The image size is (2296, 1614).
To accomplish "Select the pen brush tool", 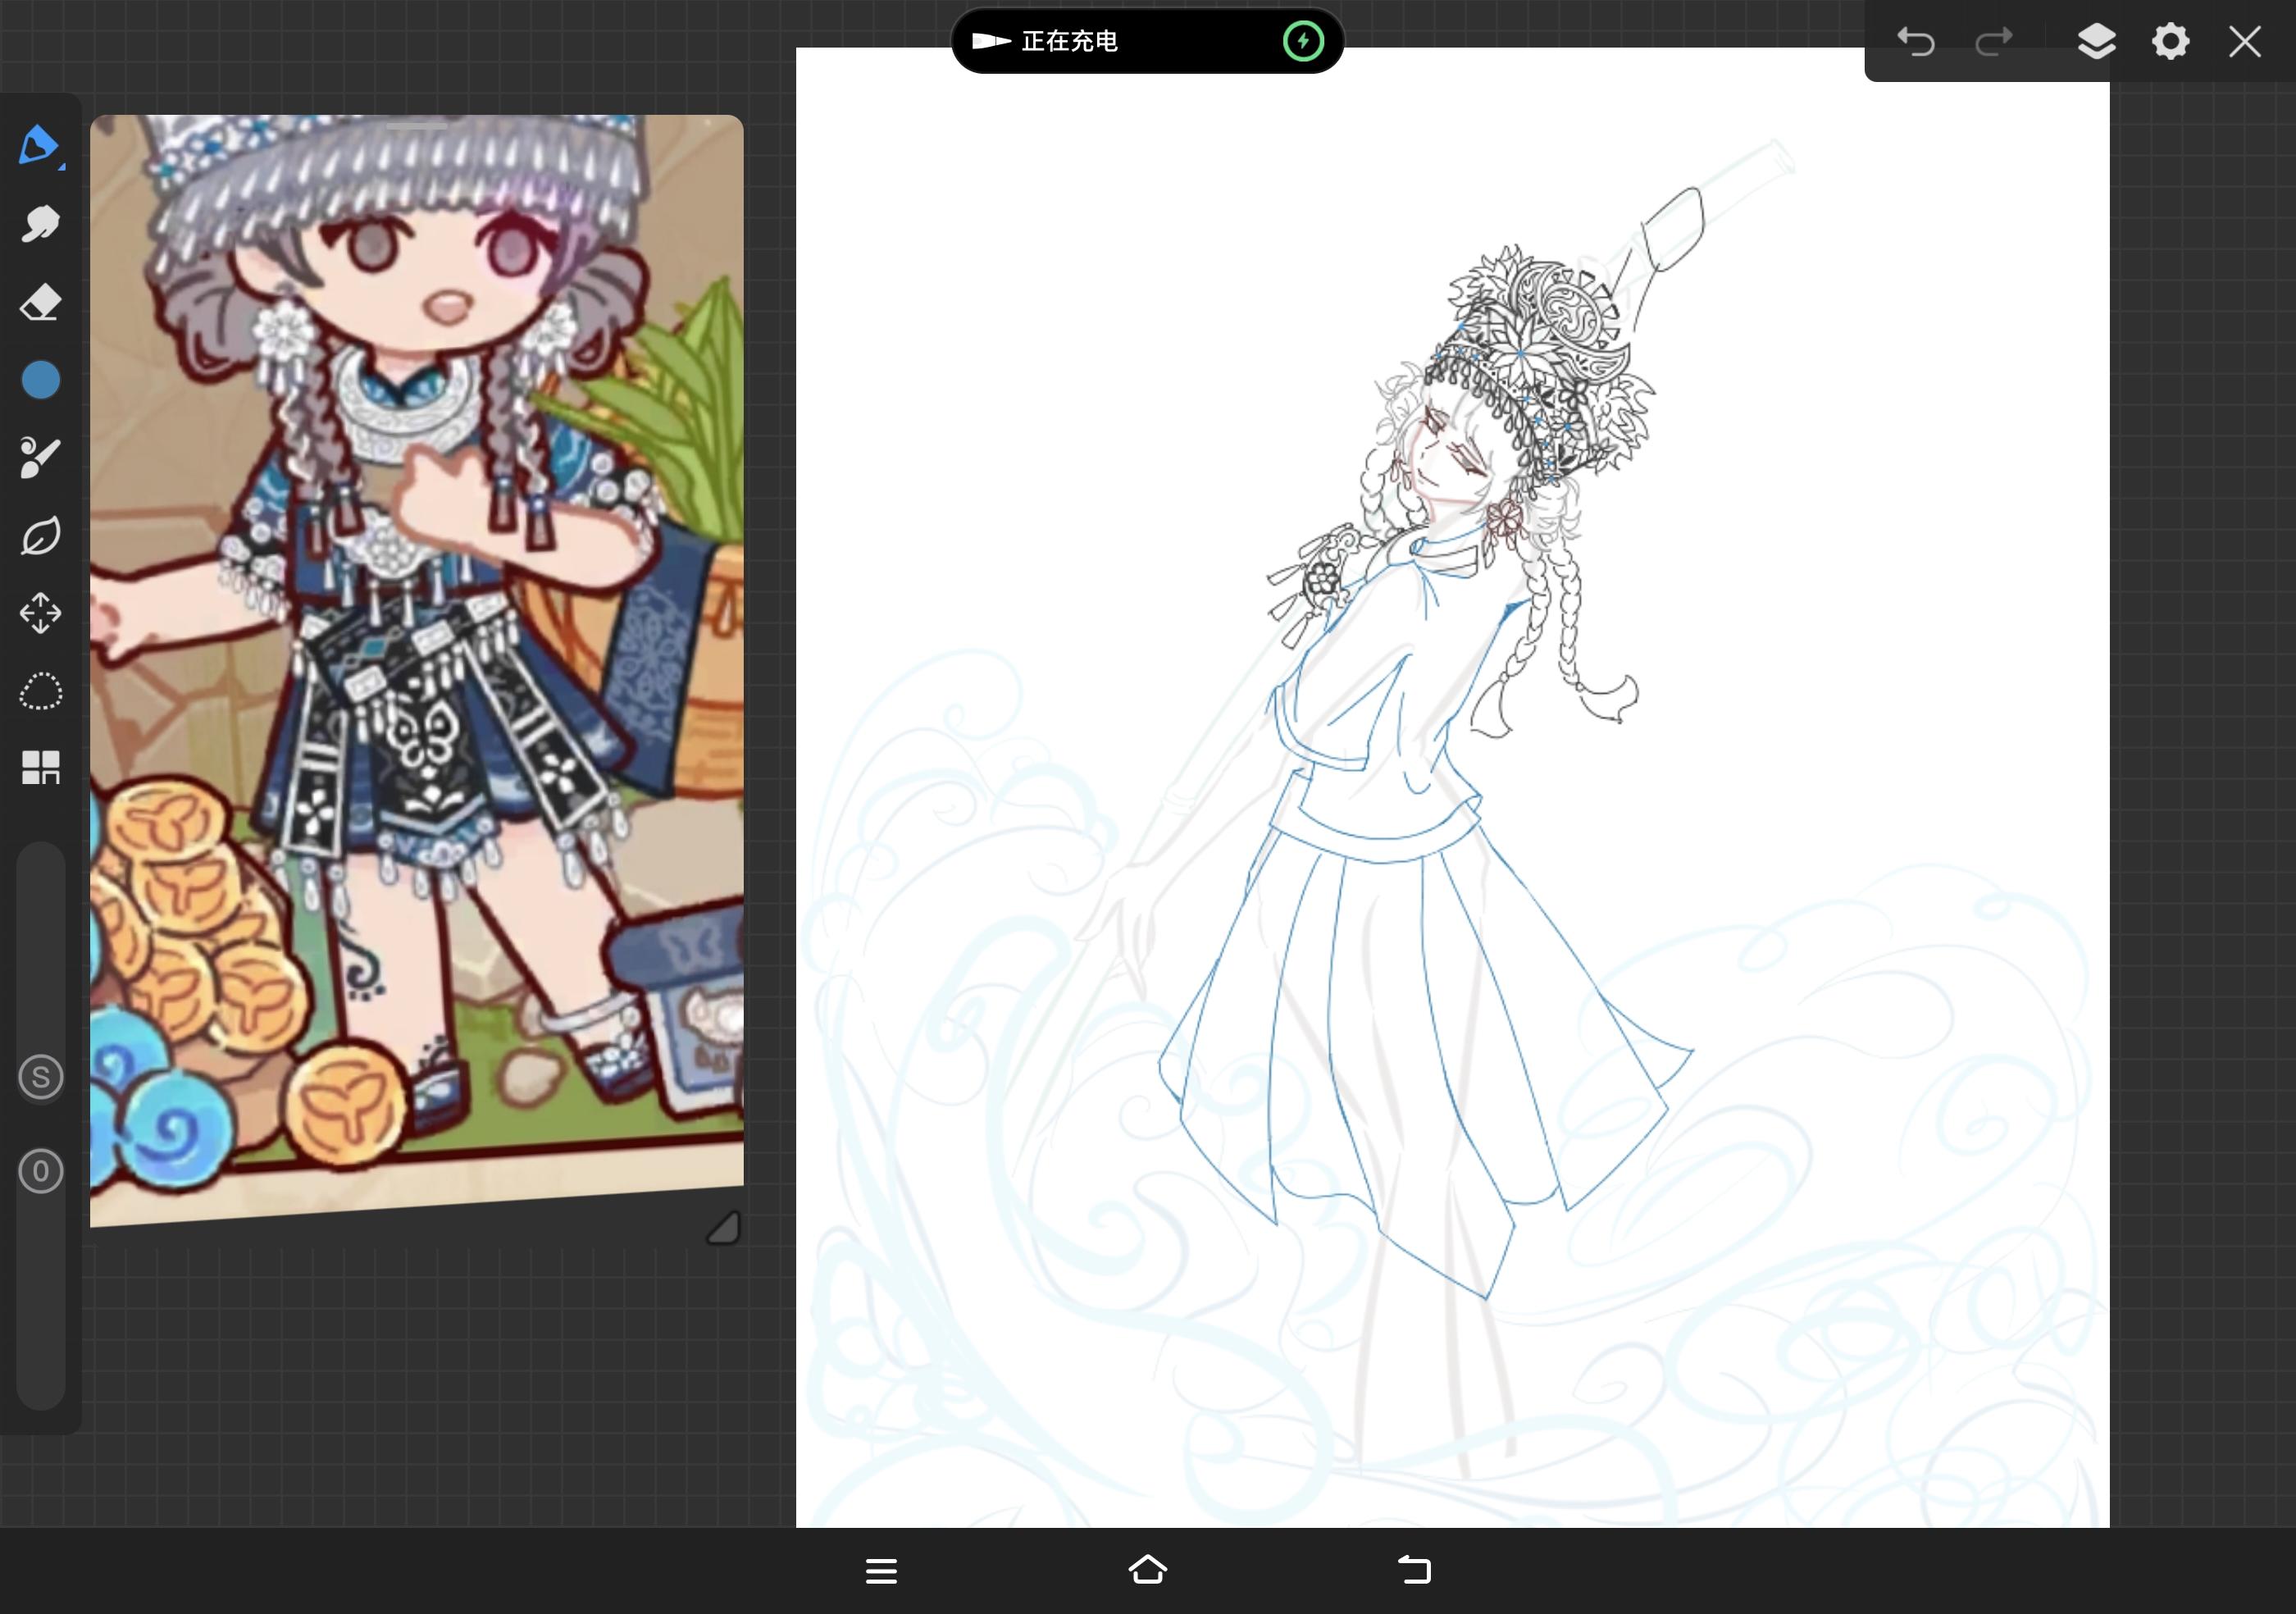I will pos(40,146).
